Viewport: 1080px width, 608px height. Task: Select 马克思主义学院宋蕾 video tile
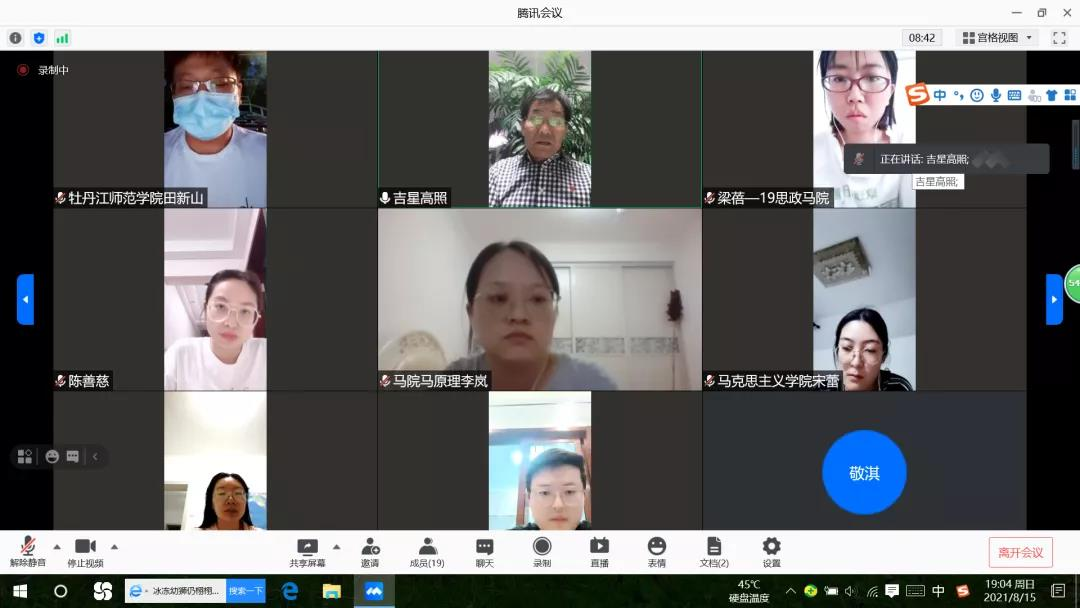point(864,300)
